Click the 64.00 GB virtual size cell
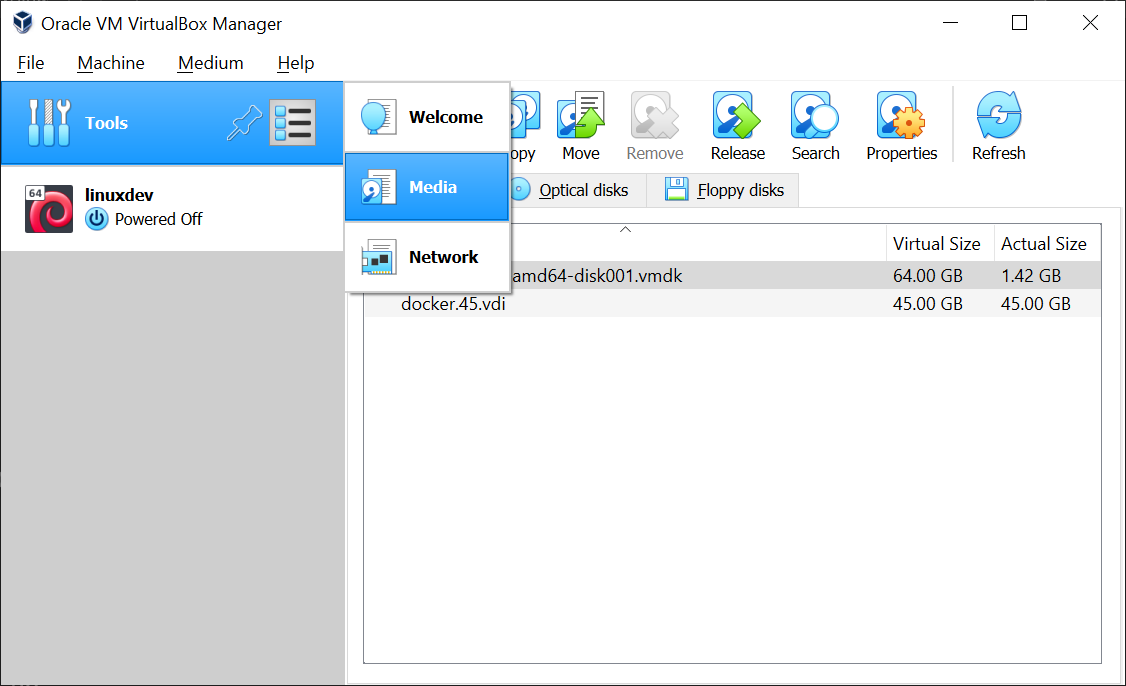 point(927,276)
